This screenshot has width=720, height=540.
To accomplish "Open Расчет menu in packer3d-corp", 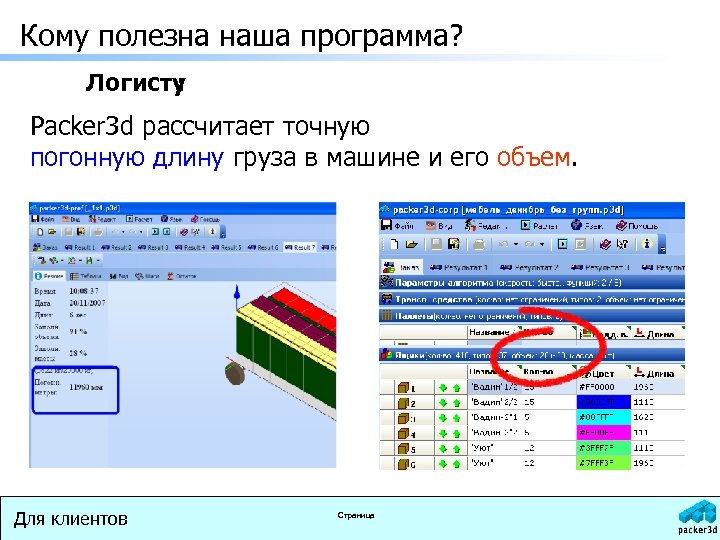I will (539, 225).
